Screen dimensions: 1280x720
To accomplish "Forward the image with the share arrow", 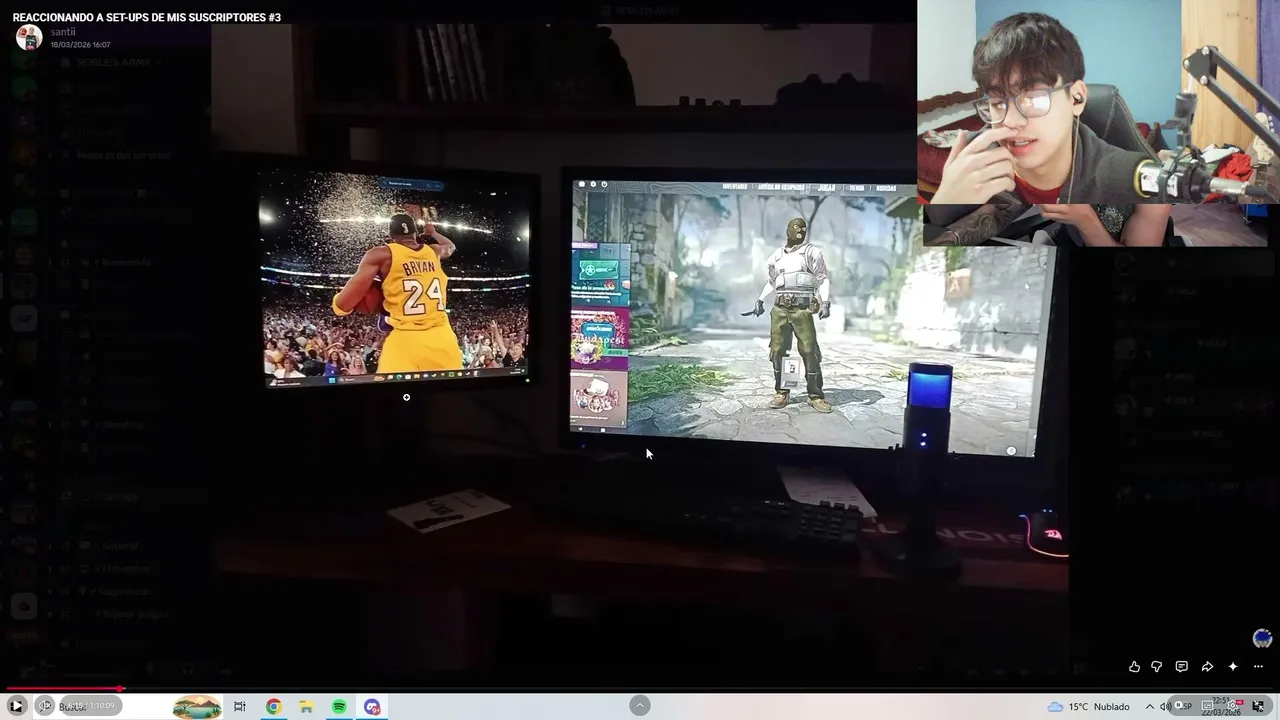I will point(1207,667).
